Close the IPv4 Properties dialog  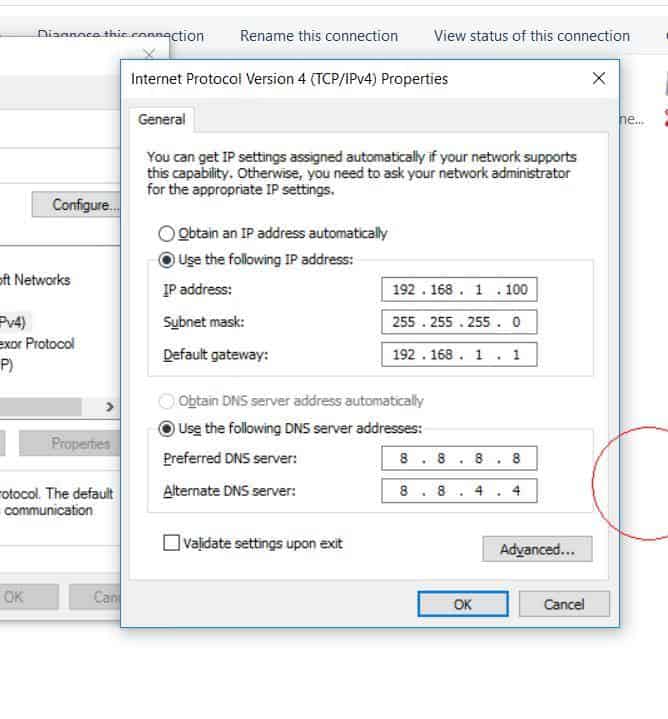pos(599,78)
